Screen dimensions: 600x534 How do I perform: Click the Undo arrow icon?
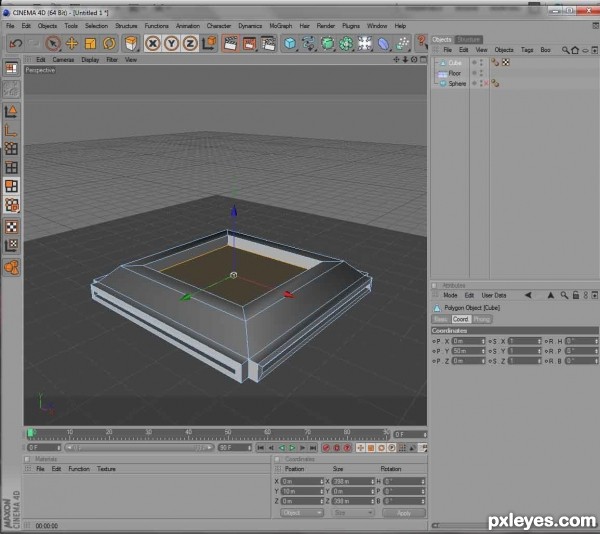(16, 43)
